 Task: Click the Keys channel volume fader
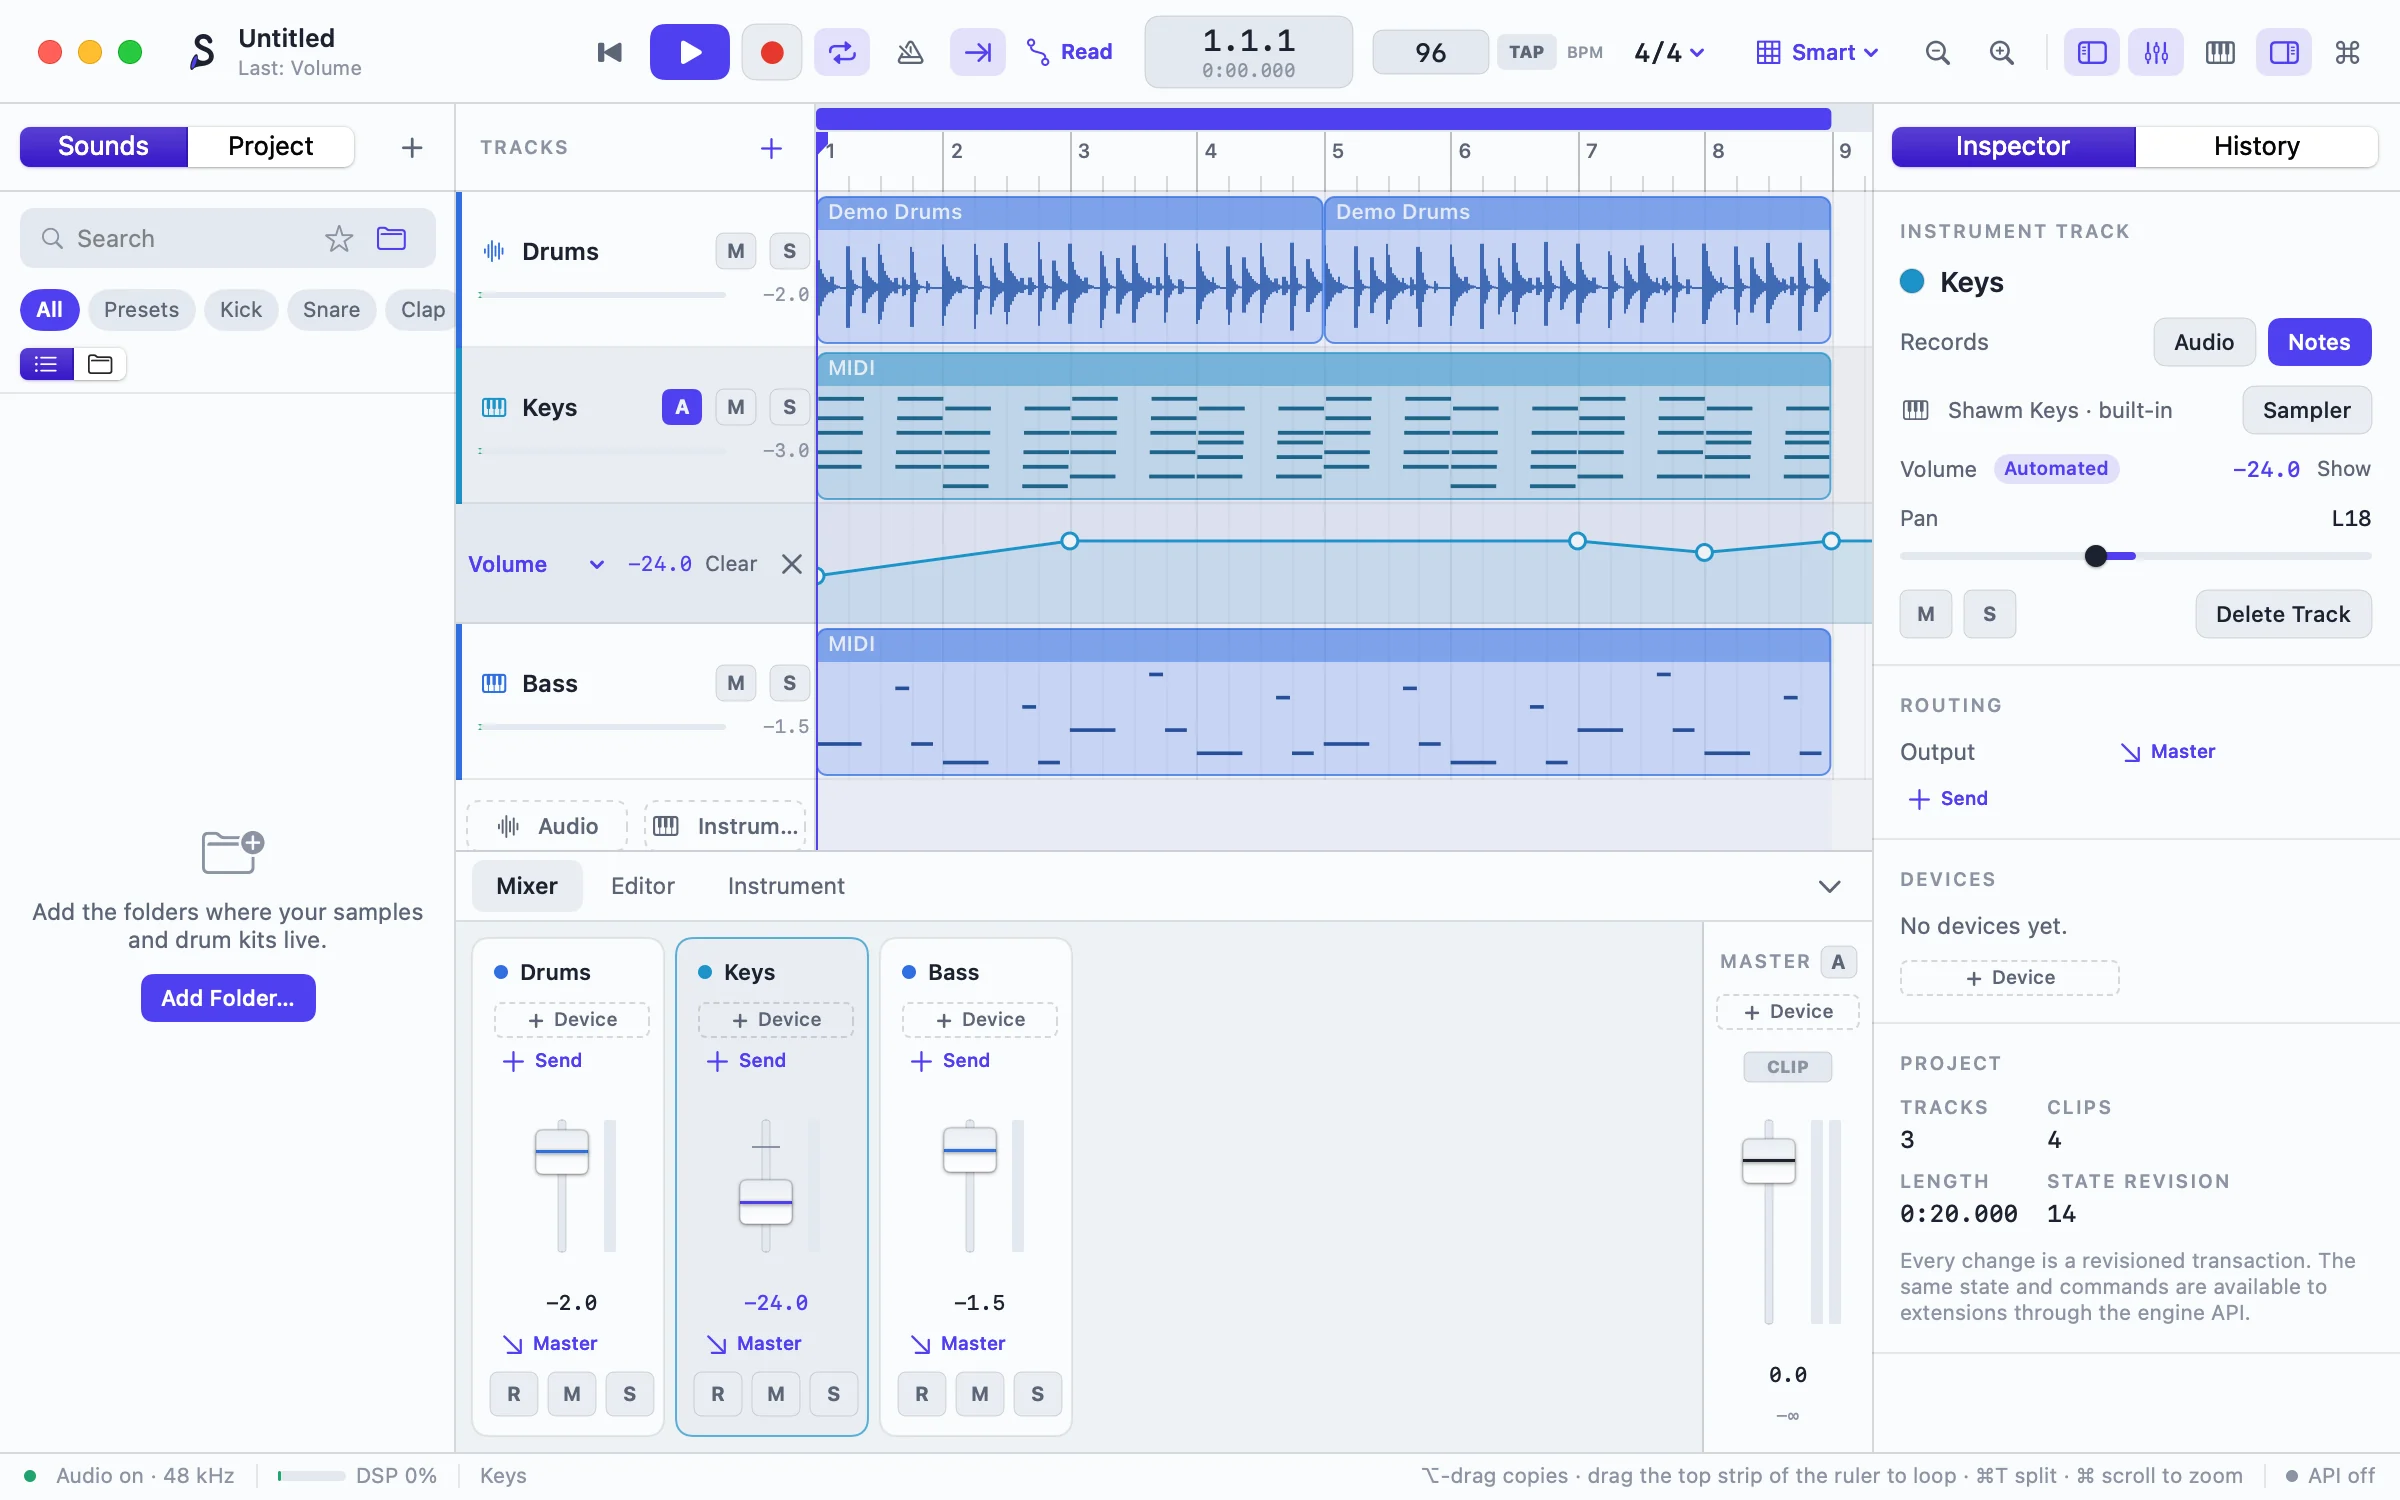click(765, 1202)
